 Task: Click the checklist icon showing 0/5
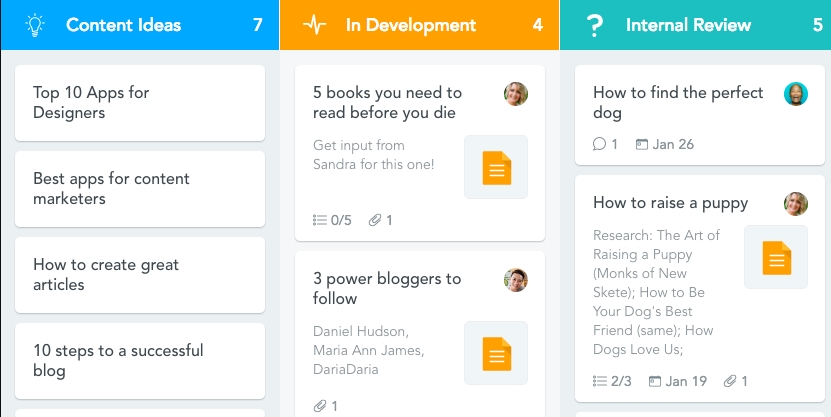pos(320,220)
